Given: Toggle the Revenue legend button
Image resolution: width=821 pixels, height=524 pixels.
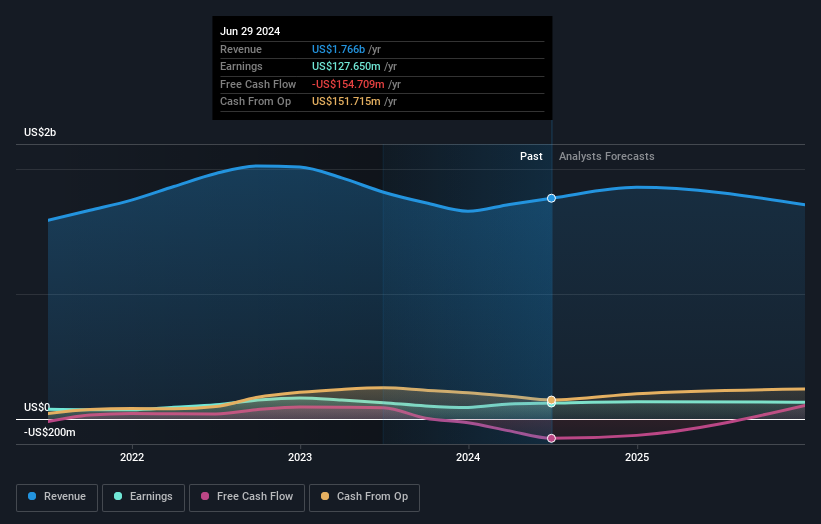Looking at the screenshot, I should pyautogui.click(x=57, y=497).
